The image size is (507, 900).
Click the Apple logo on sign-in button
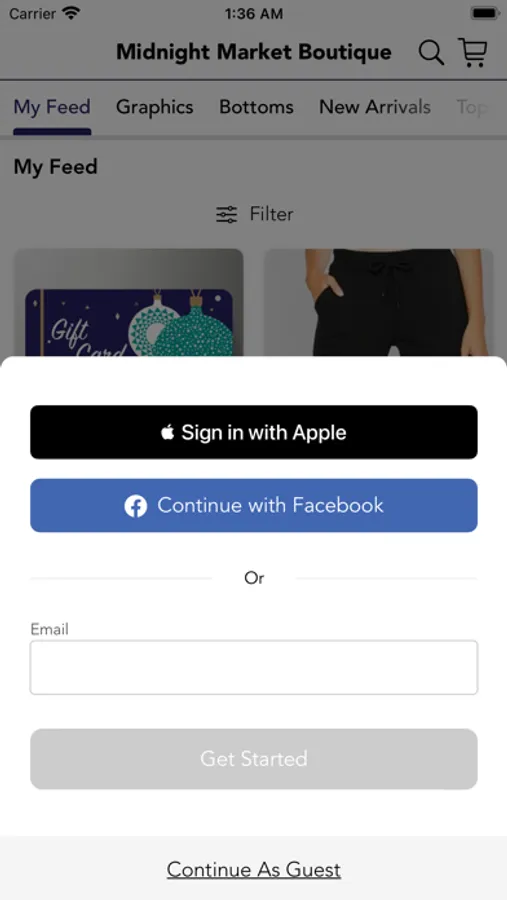tap(168, 432)
